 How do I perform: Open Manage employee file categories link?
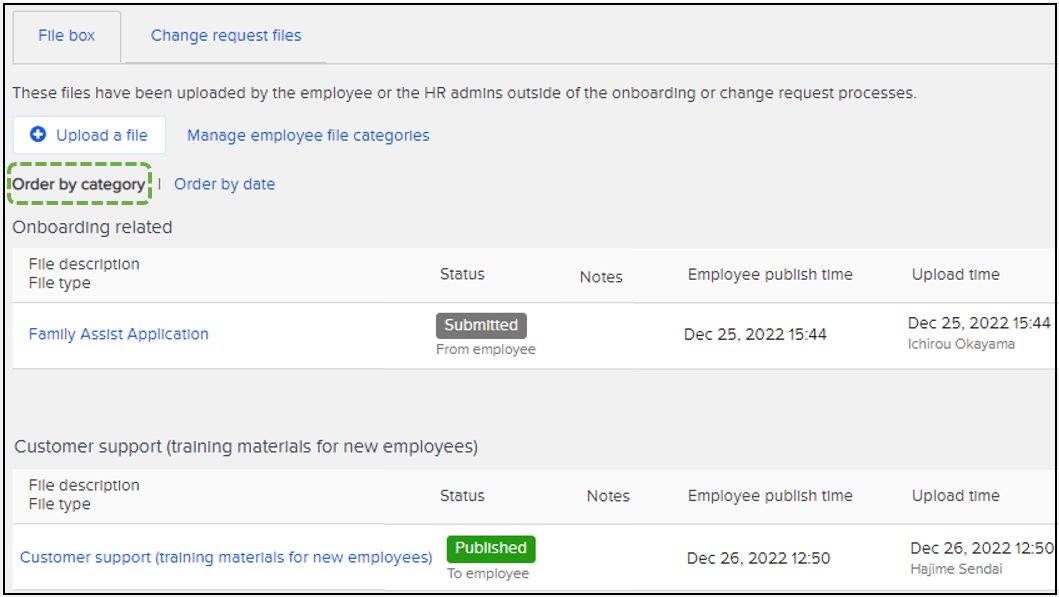click(x=308, y=135)
